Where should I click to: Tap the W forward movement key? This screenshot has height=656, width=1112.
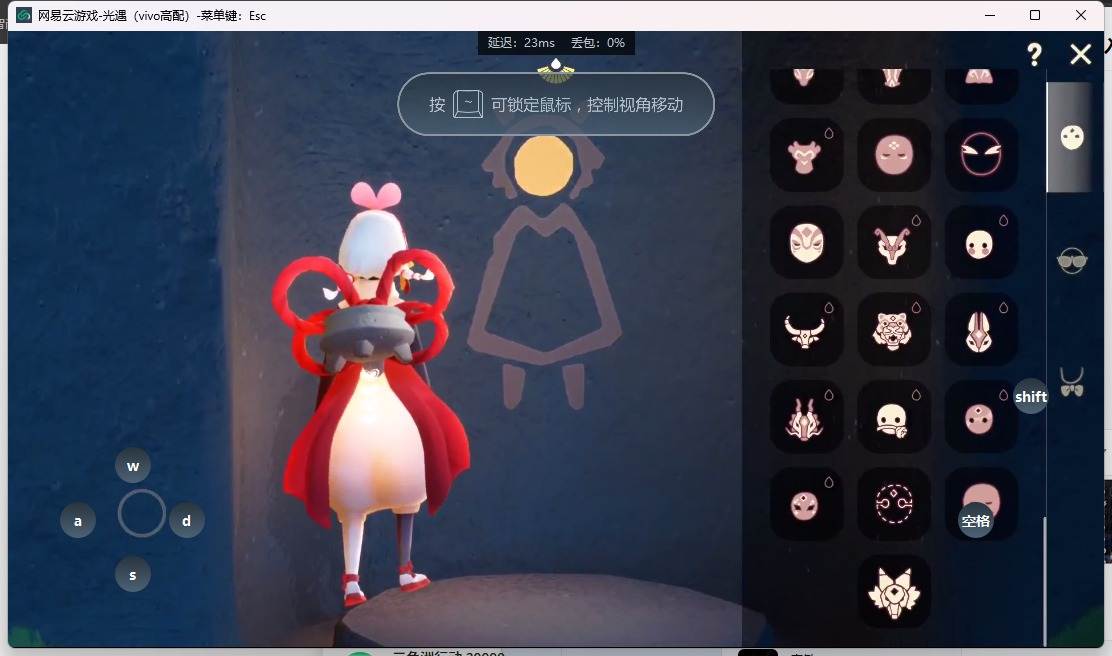pyautogui.click(x=133, y=466)
